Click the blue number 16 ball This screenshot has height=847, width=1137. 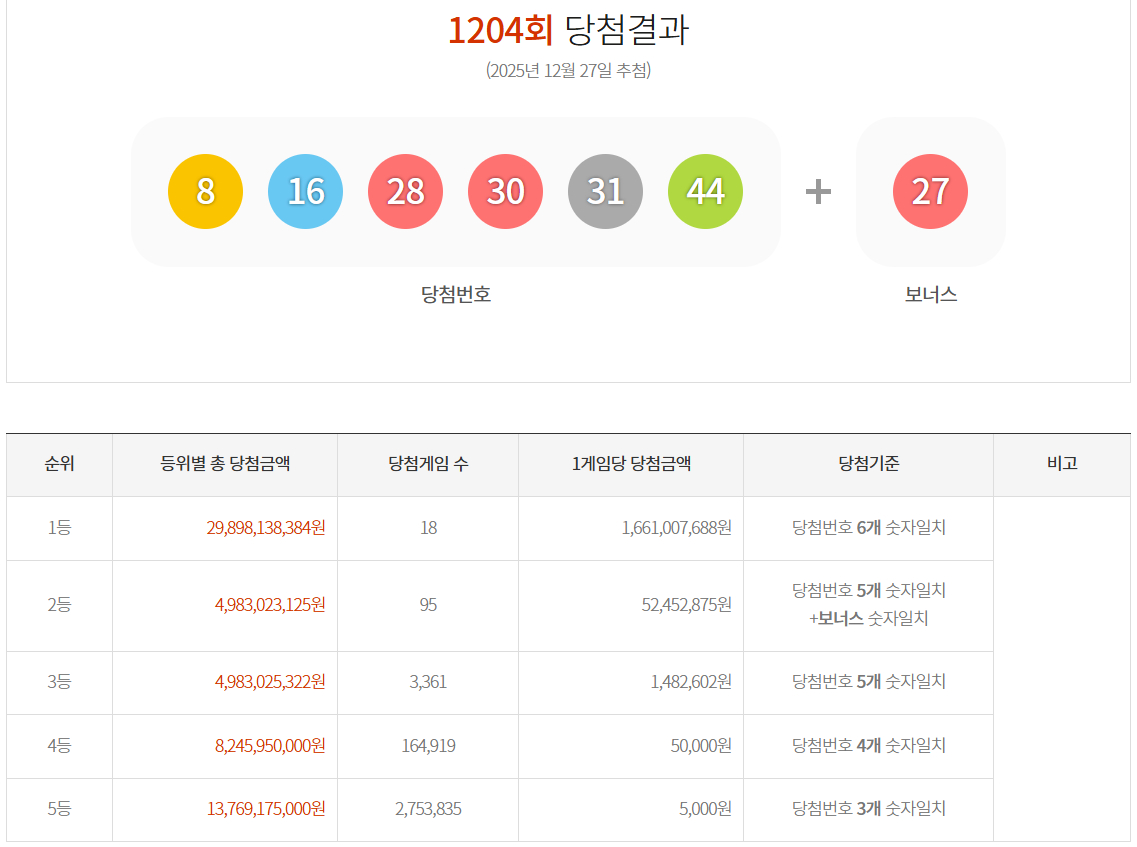click(x=305, y=191)
